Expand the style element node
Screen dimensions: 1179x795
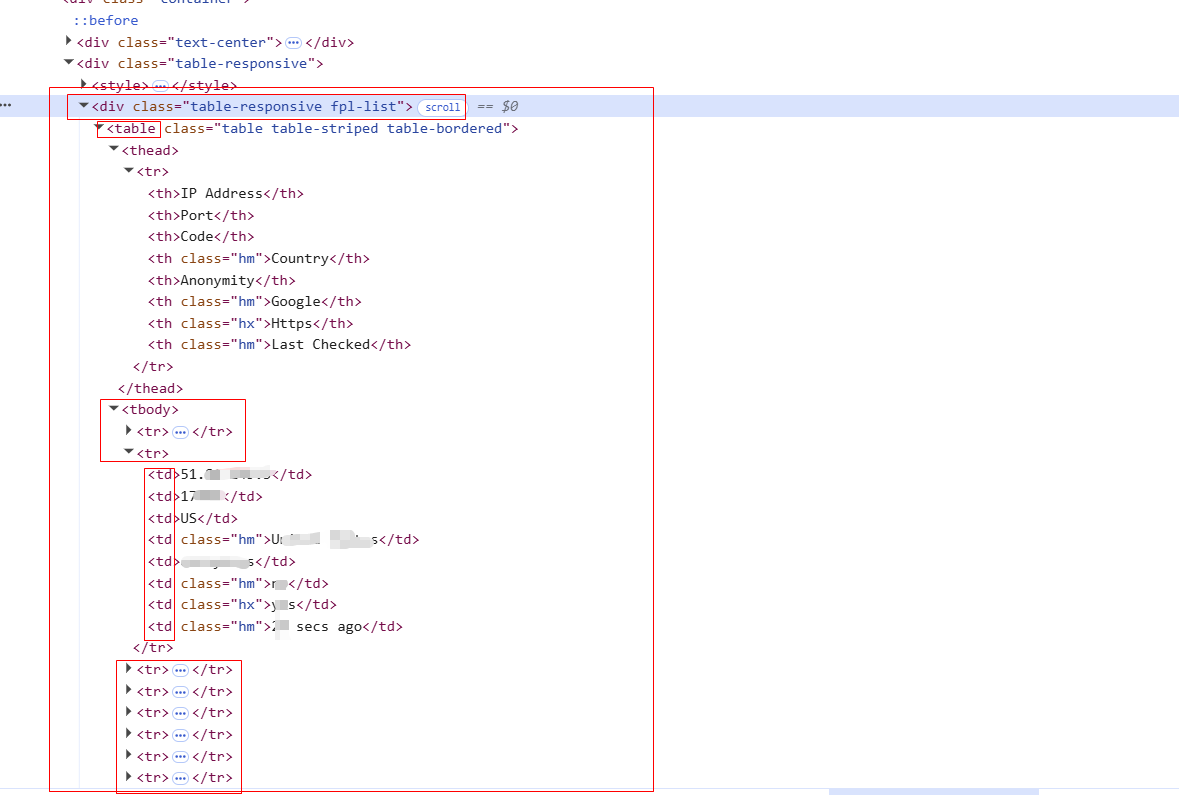(83, 84)
